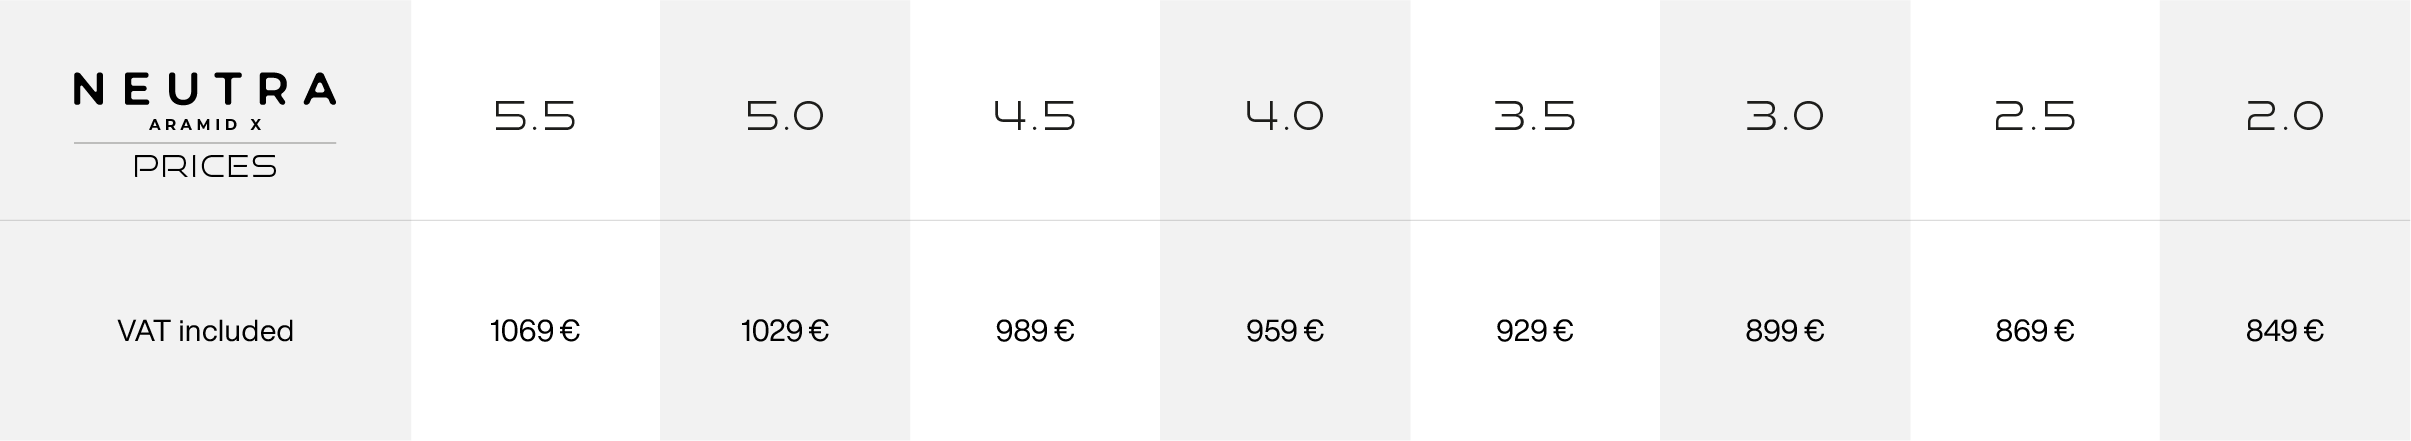The image size is (2411, 441).
Task: Select the 849 € price cell
Action: pos(2285,331)
